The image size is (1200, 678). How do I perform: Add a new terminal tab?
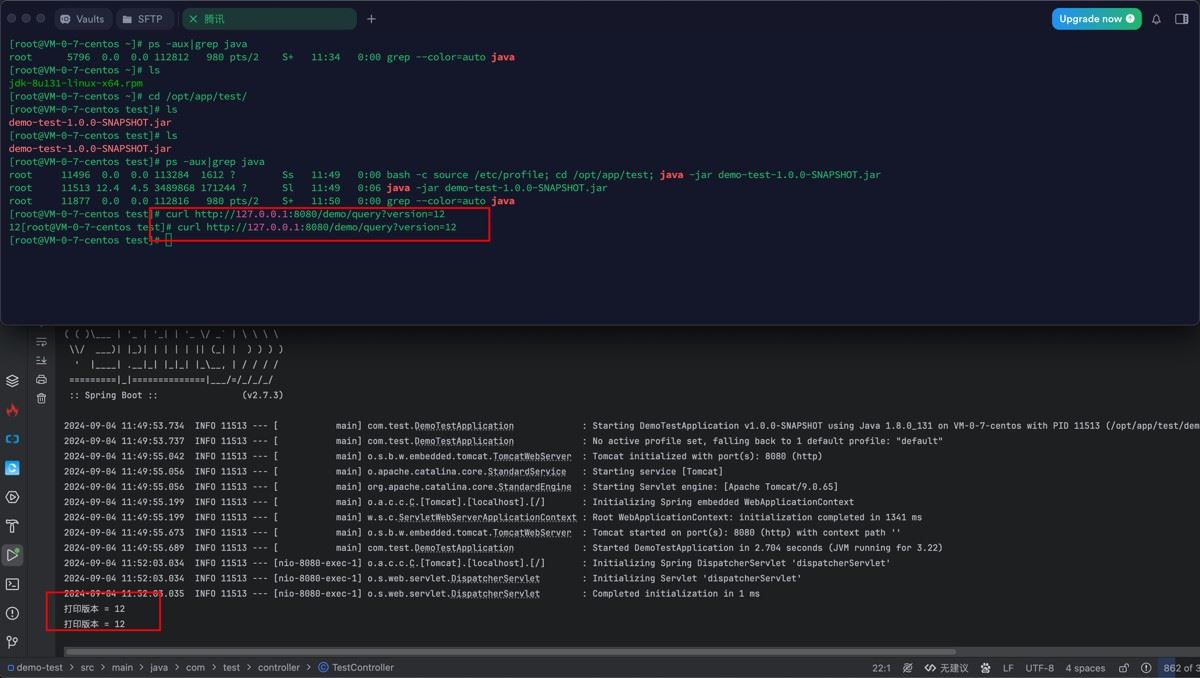371,19
